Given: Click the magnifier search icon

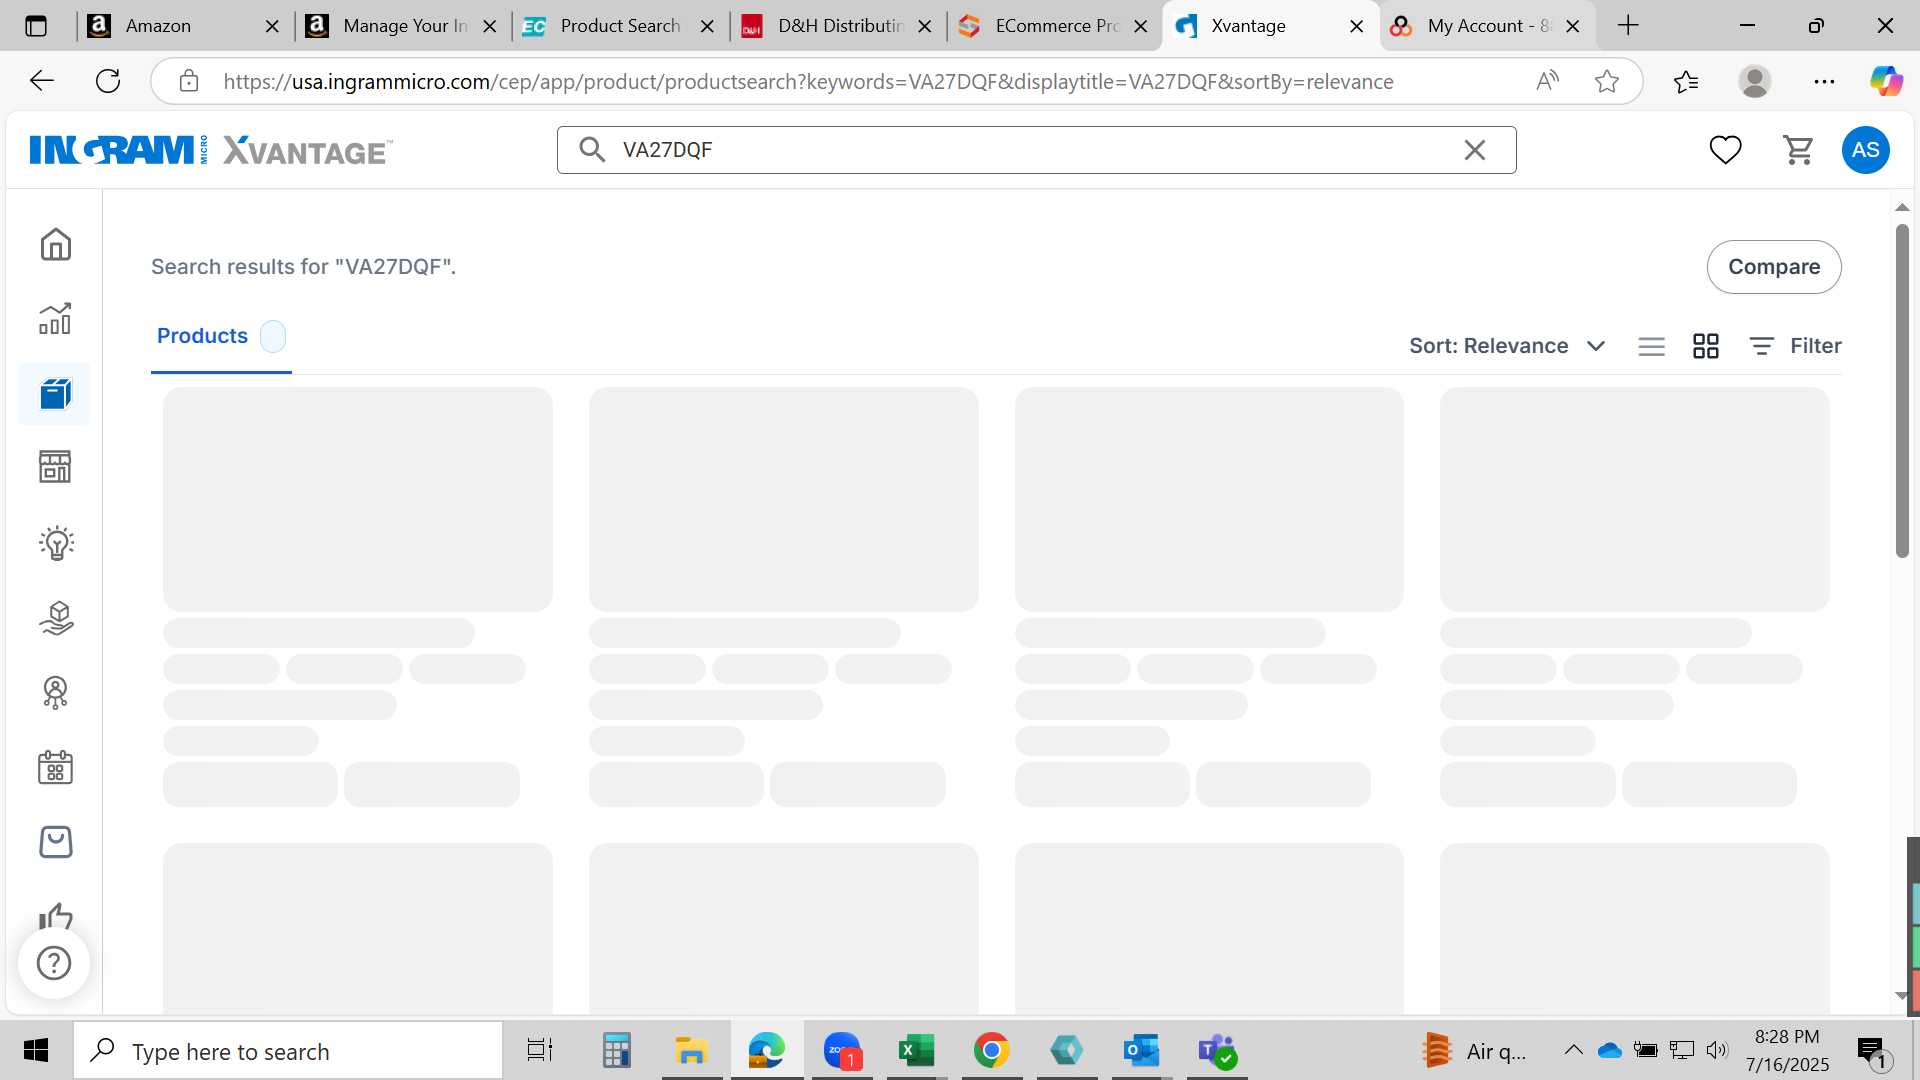Looking at the screenshot, I should (x=592, y=150).
